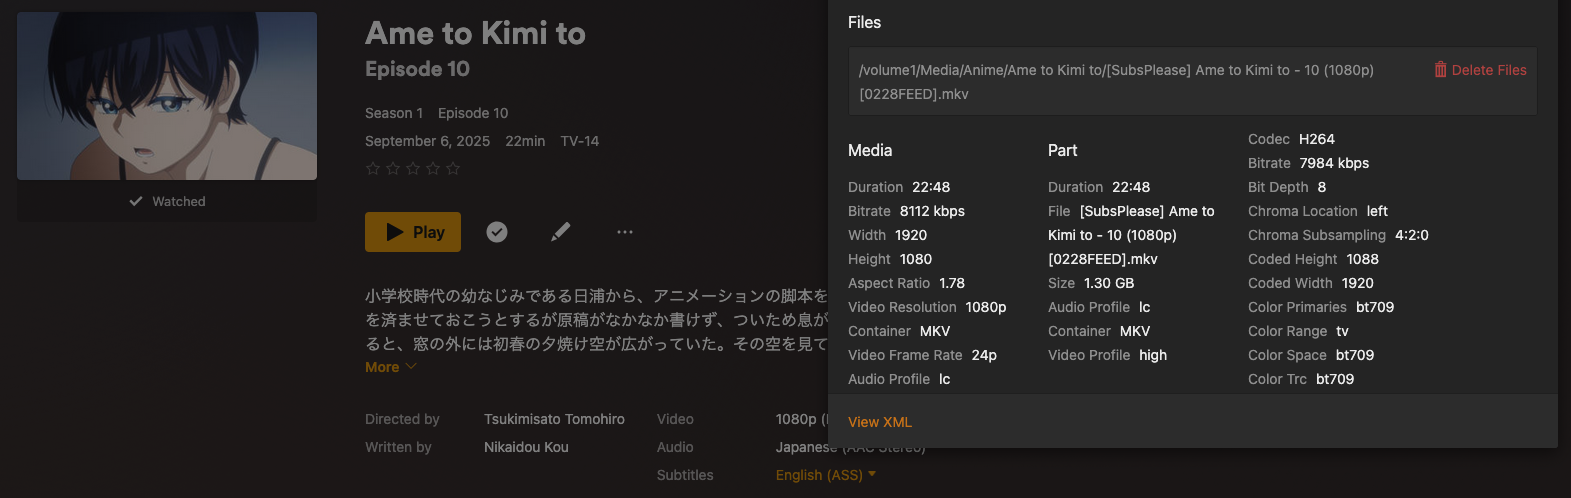Rate the episode three stars

[413, 169]
